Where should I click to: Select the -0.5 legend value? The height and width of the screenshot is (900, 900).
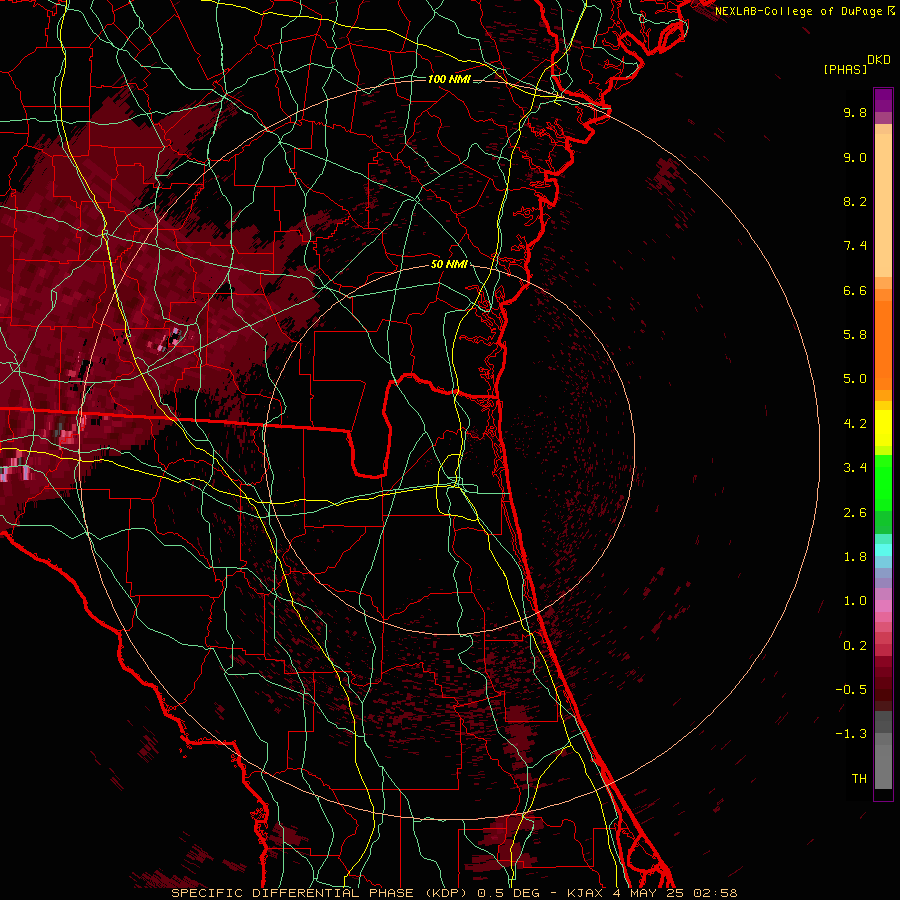851,690
